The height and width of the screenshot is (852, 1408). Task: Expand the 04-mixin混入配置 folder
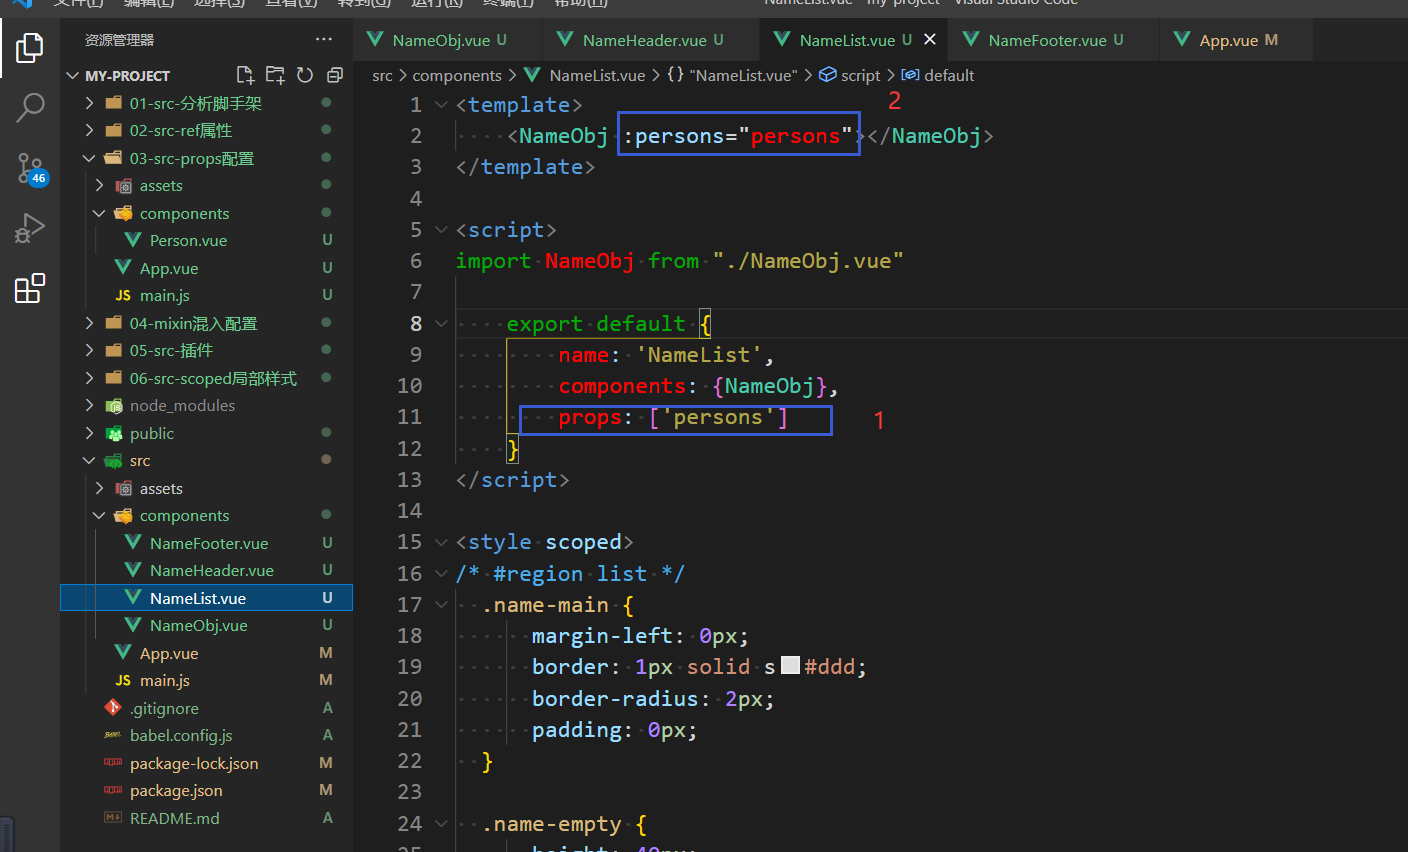90,323
